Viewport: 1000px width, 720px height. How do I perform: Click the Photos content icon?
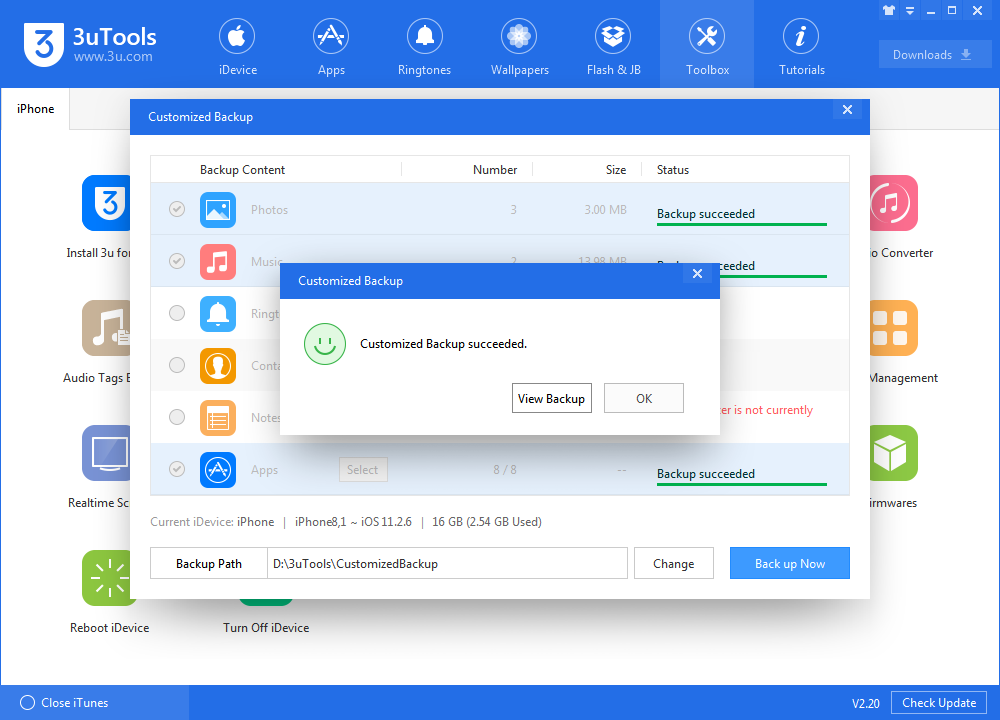(x=217, y=210)
